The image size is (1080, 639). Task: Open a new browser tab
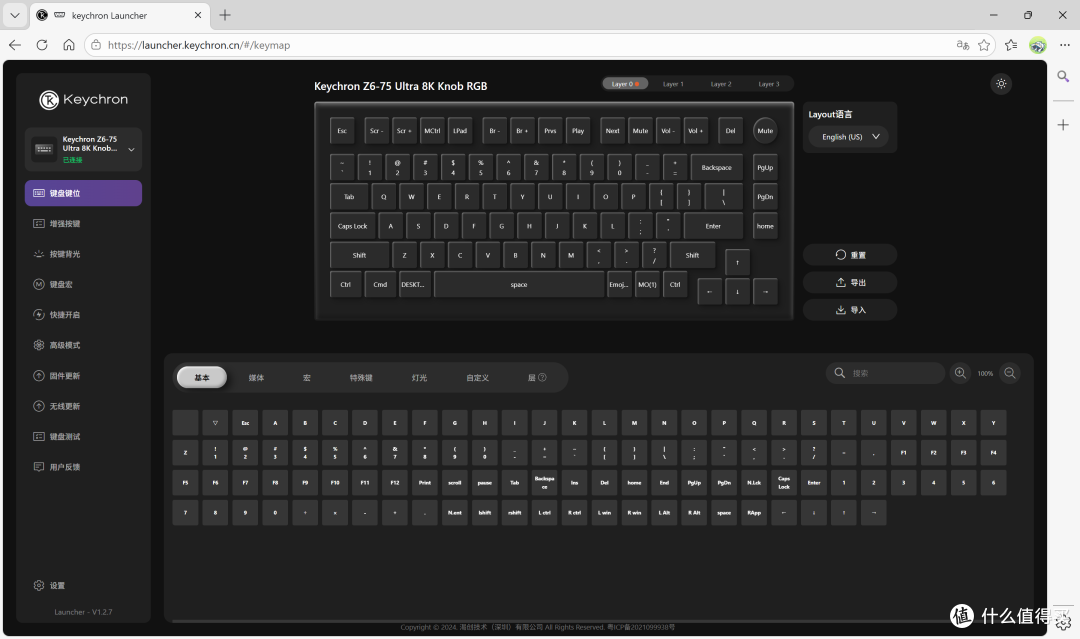[225, 14]
